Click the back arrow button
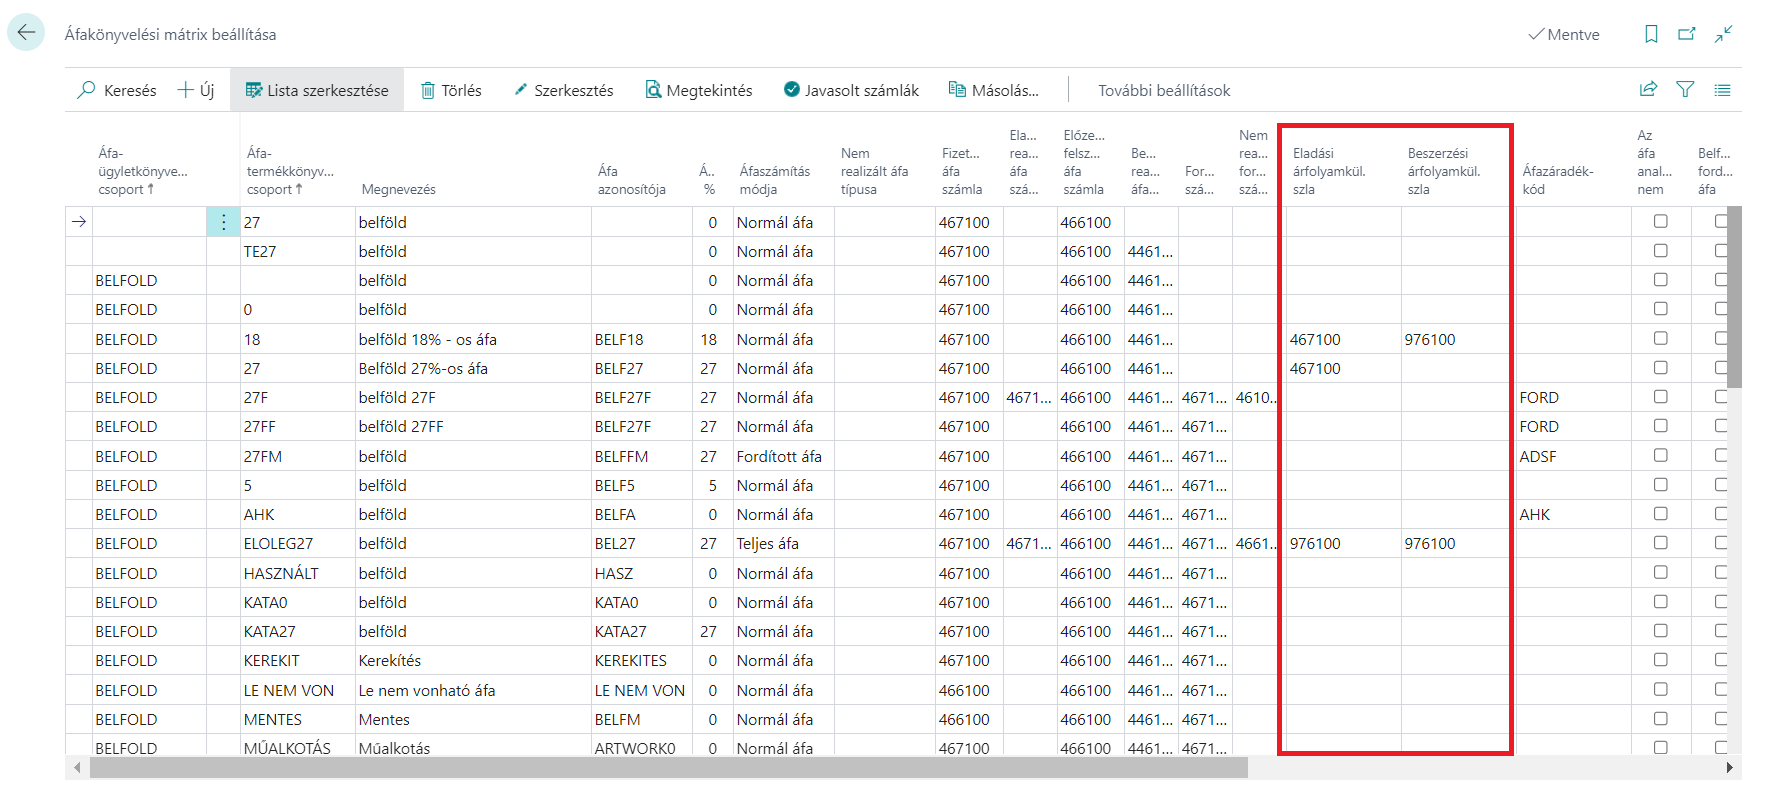1770x794 pixels. click(x=26, y=33)
